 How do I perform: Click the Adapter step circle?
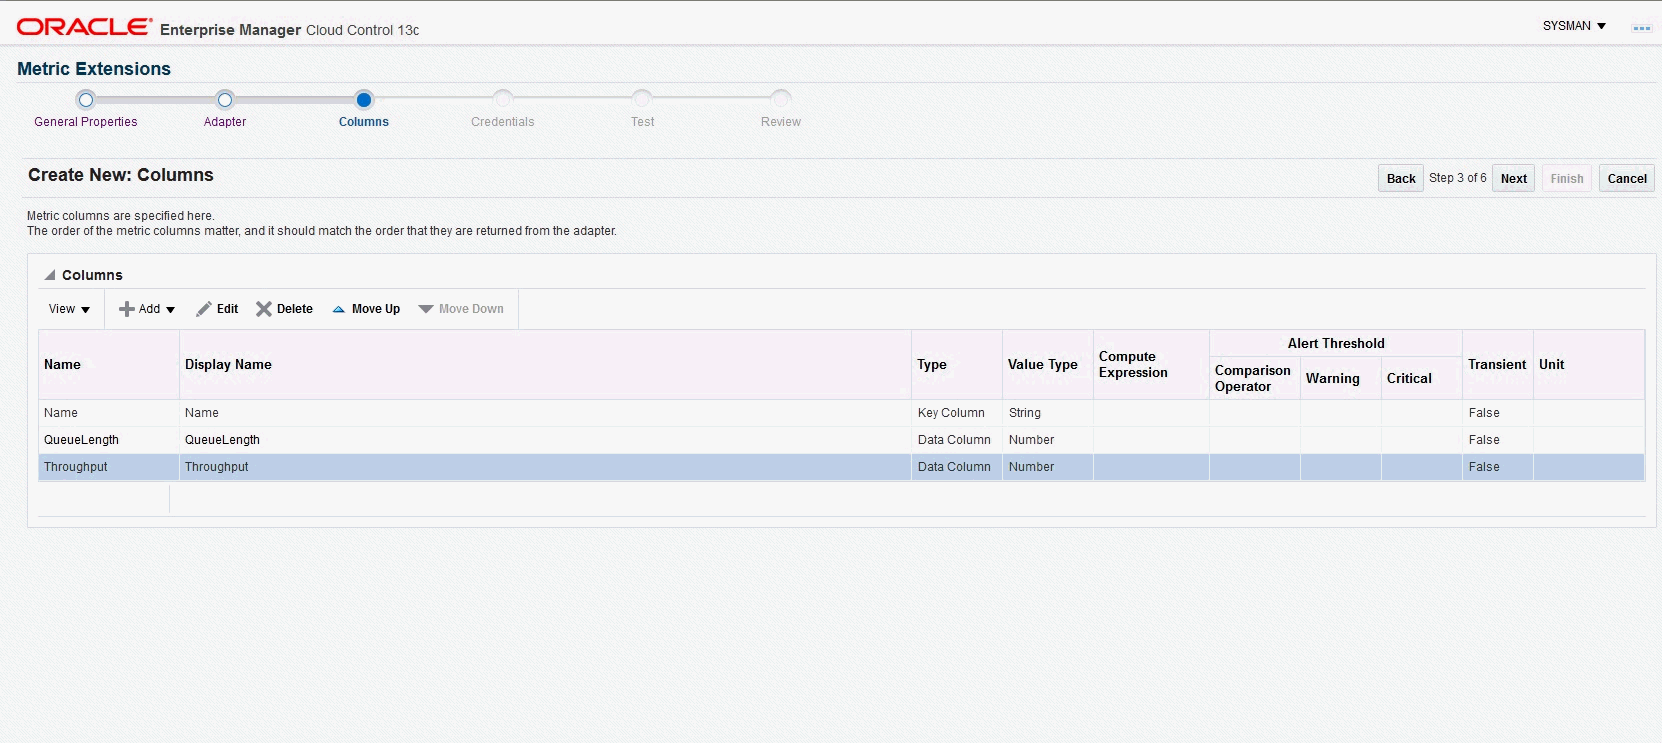pos(225,99)
